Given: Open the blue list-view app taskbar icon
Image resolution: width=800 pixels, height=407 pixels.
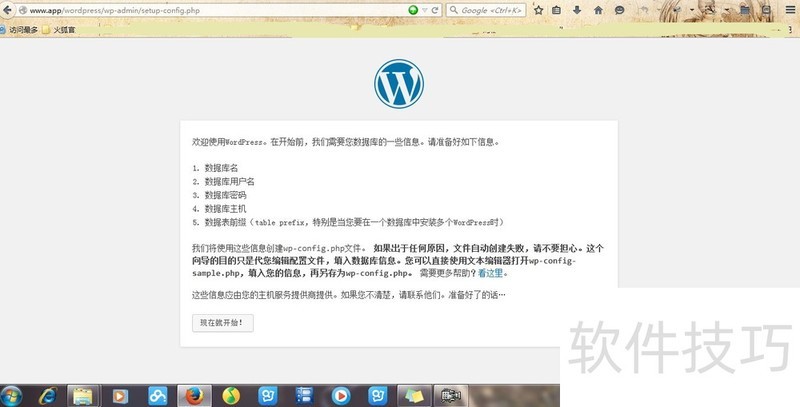Looking at the screenshot, I should tap(304, 396).
